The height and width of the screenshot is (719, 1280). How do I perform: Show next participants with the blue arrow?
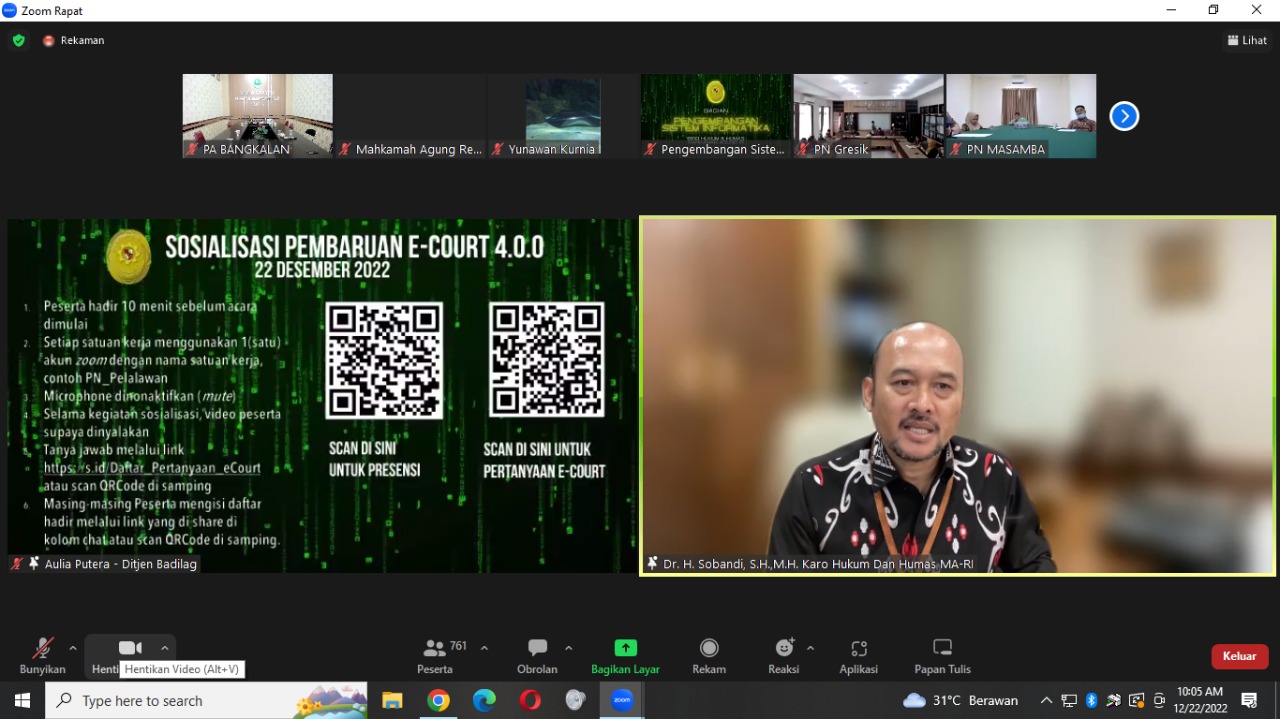pyautogui.click(x=1124, y=116)
